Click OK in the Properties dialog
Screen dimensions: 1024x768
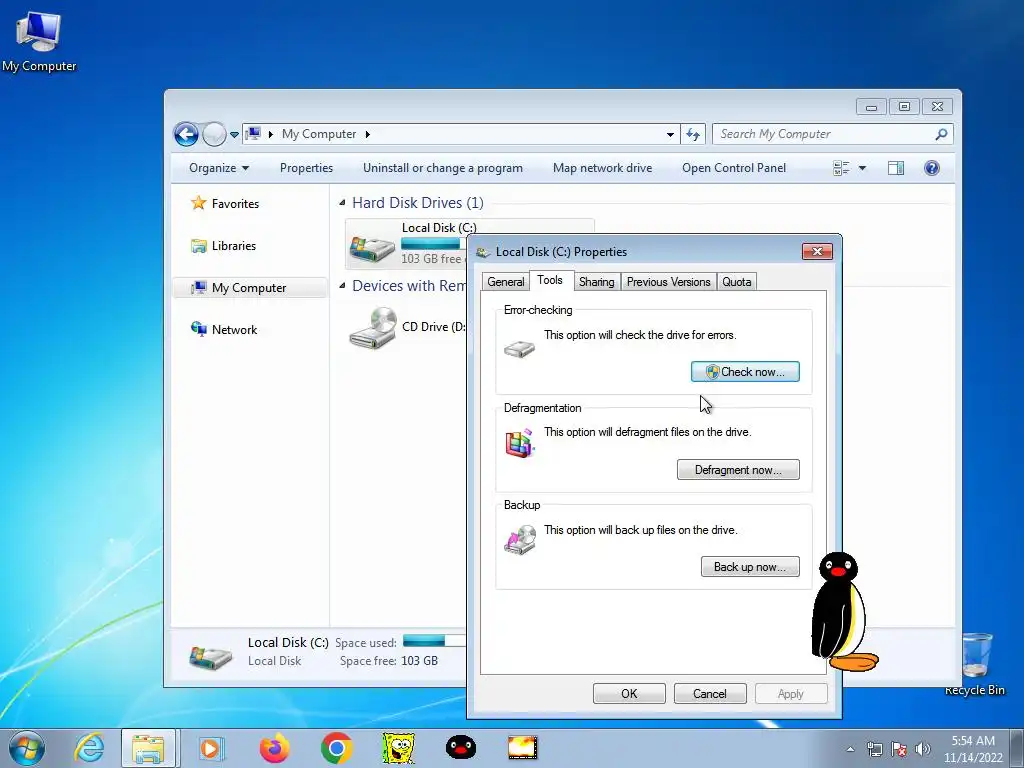pos(629,694)
